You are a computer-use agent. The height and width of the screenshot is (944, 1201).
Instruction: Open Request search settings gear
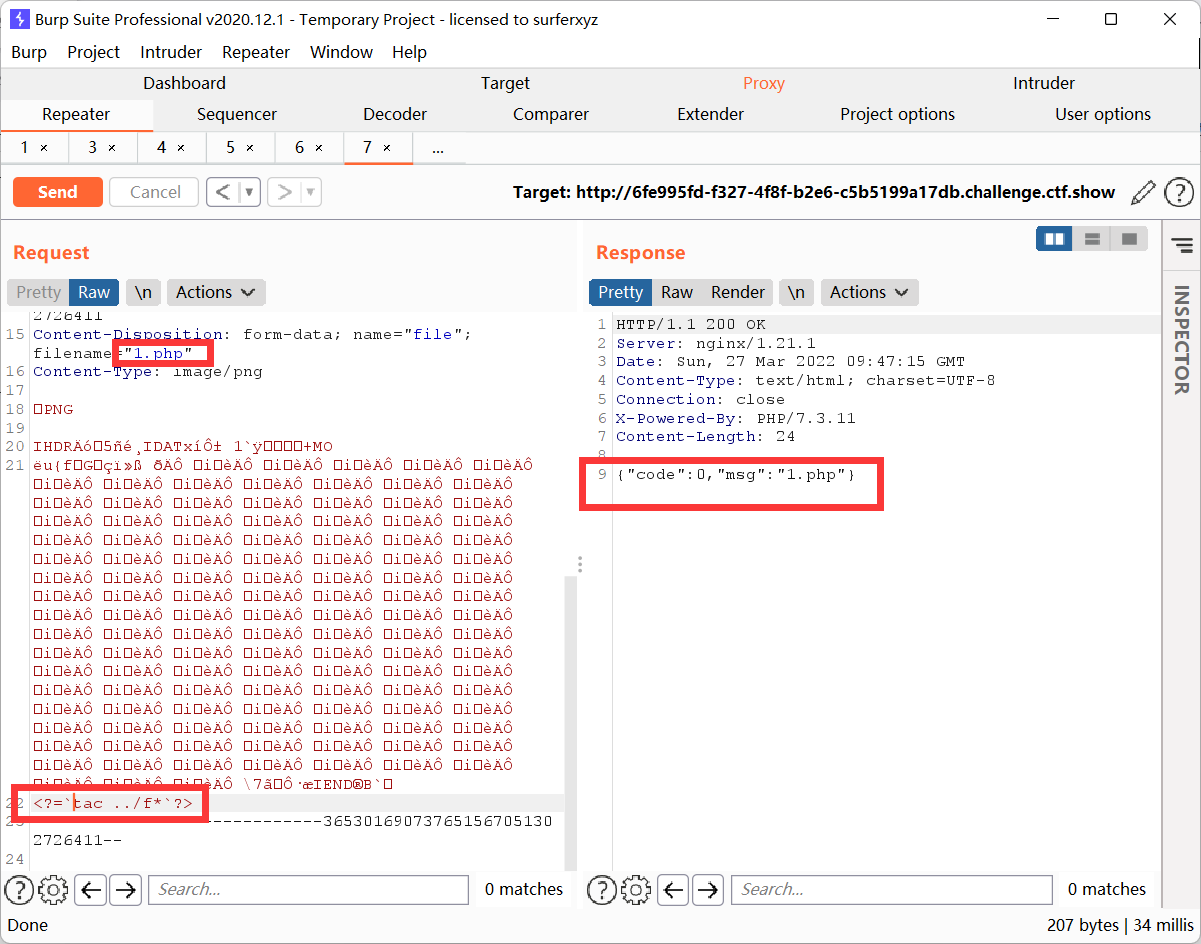(x=53, y=889)
